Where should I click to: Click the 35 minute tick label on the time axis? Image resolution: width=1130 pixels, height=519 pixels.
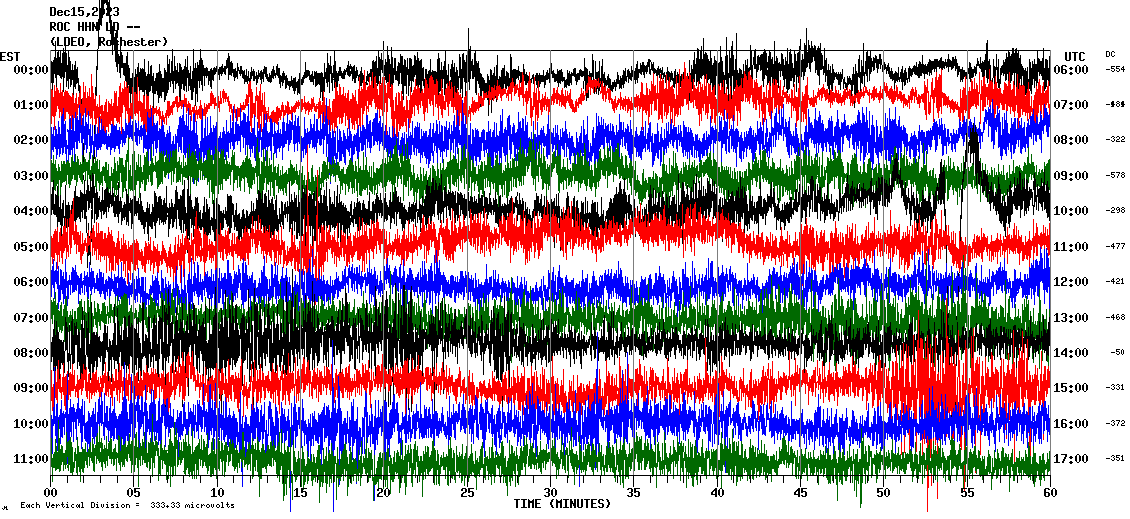pyautogui.click(x=633, y=493)
